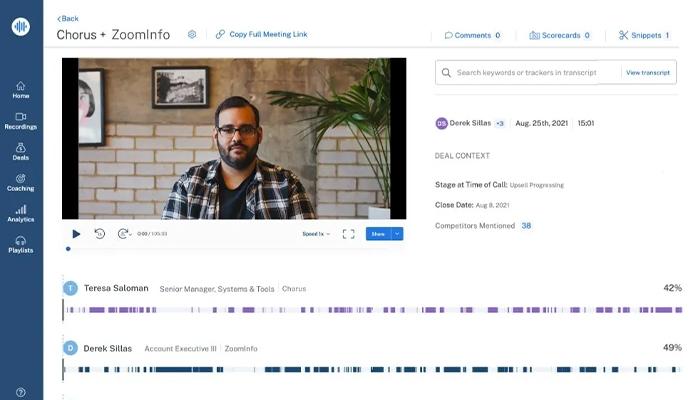
Task: Enter fullscreen video mode
Action: click(349, 234)
